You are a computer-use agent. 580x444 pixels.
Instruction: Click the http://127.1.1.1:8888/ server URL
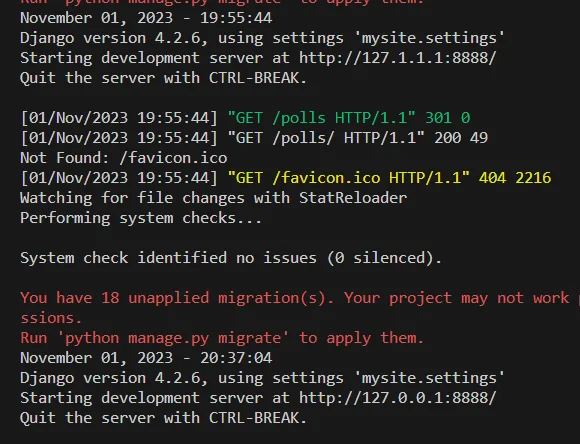[x=398, y=58]
